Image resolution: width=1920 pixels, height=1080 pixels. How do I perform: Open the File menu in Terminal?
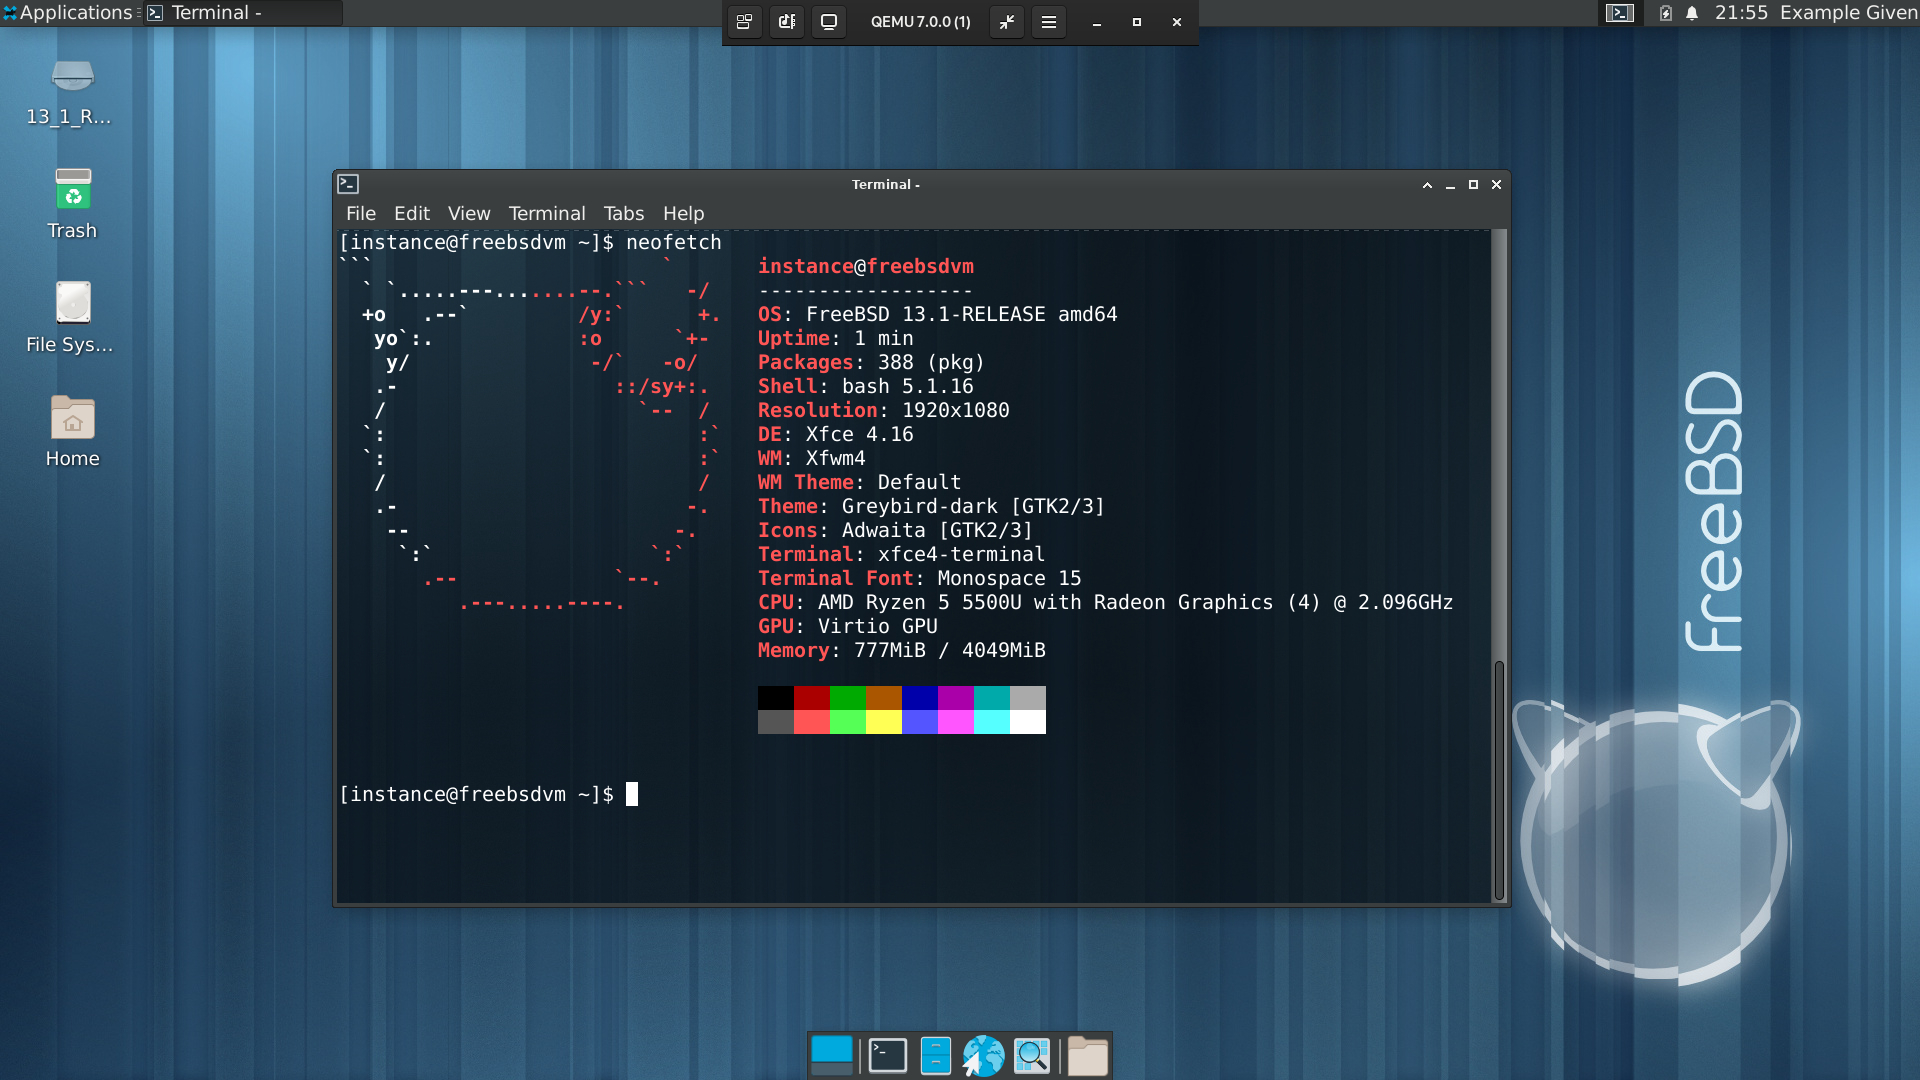click(361, 213)
